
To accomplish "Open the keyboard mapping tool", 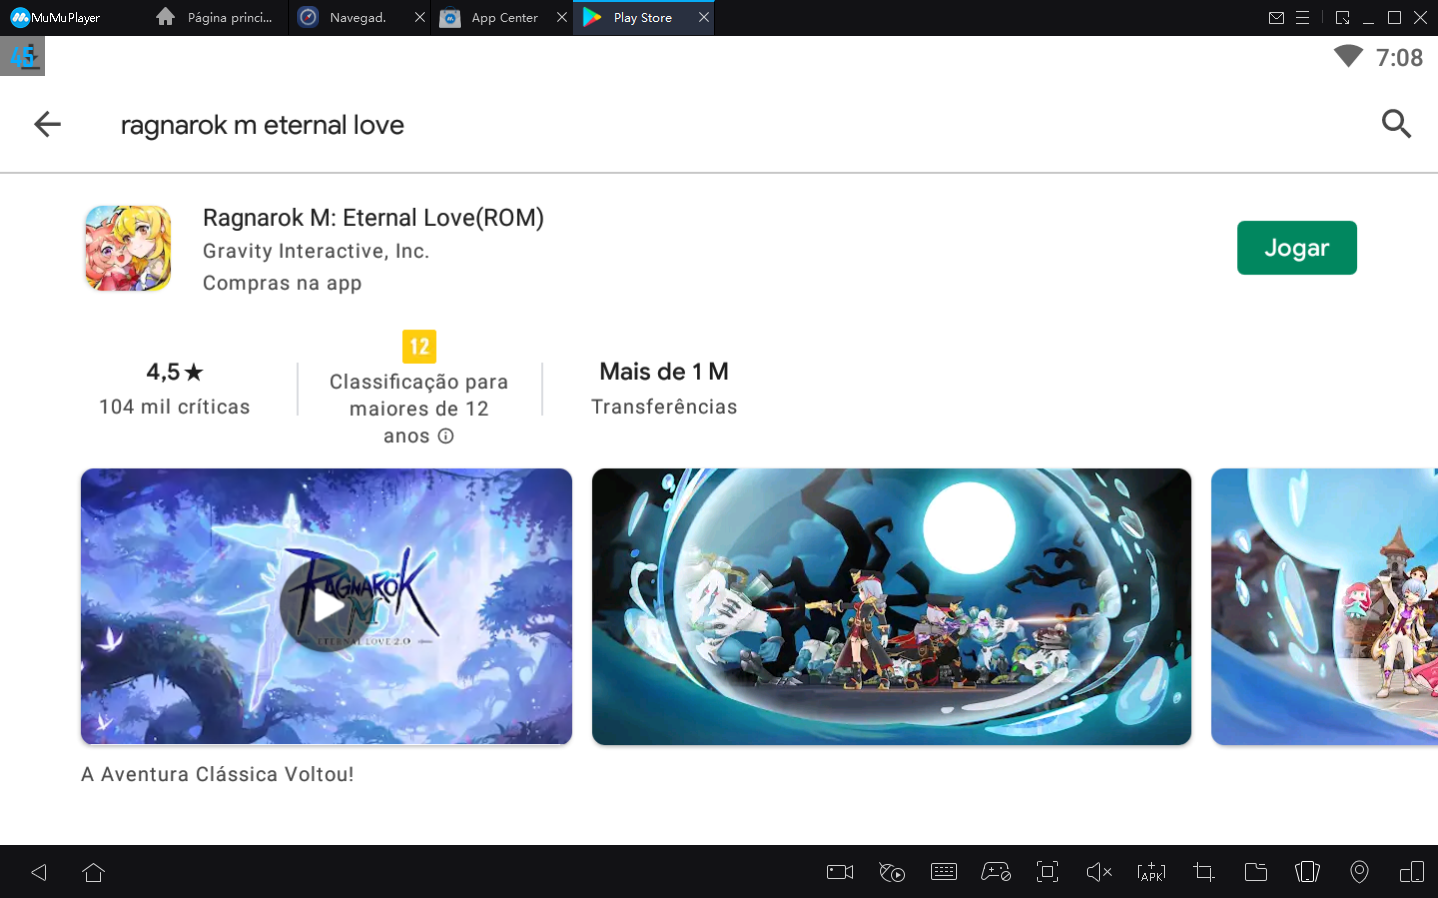I will pos(944,872).
